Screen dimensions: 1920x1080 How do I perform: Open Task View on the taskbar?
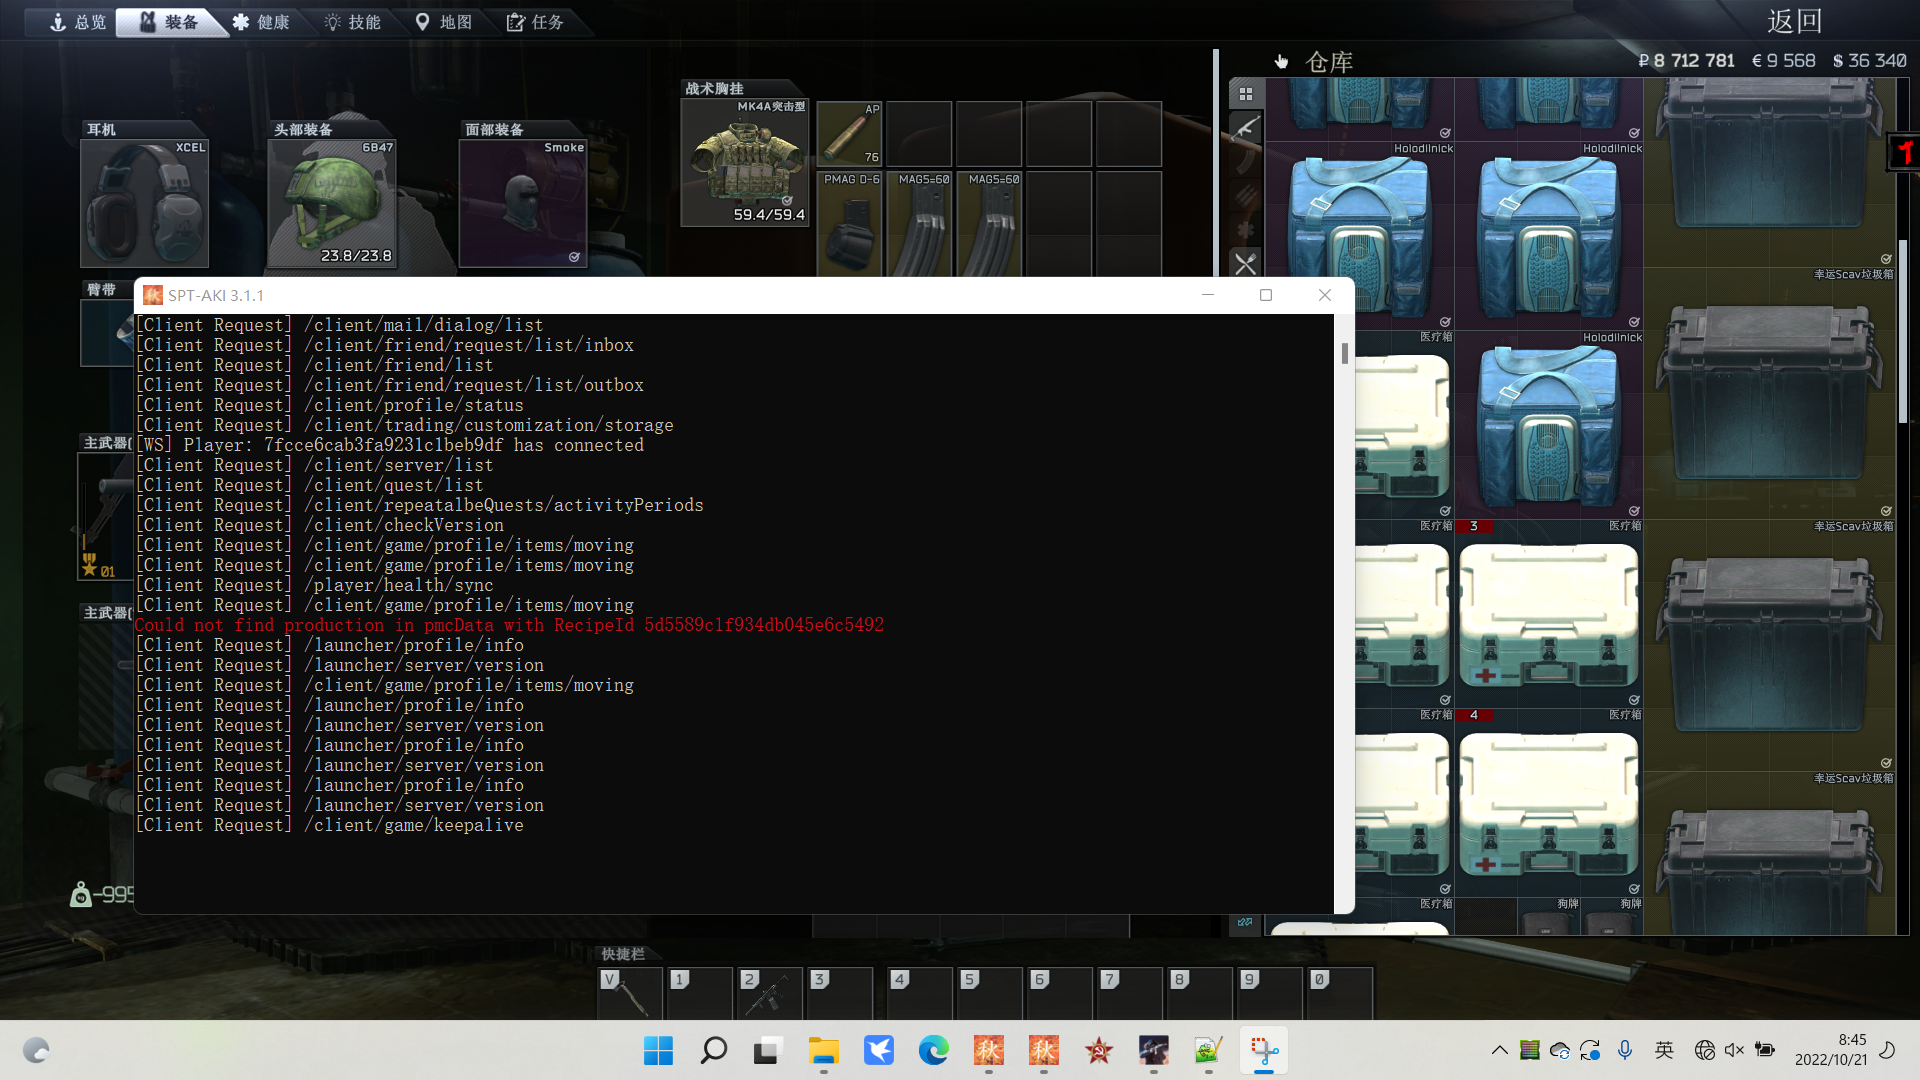point(768,1051)
